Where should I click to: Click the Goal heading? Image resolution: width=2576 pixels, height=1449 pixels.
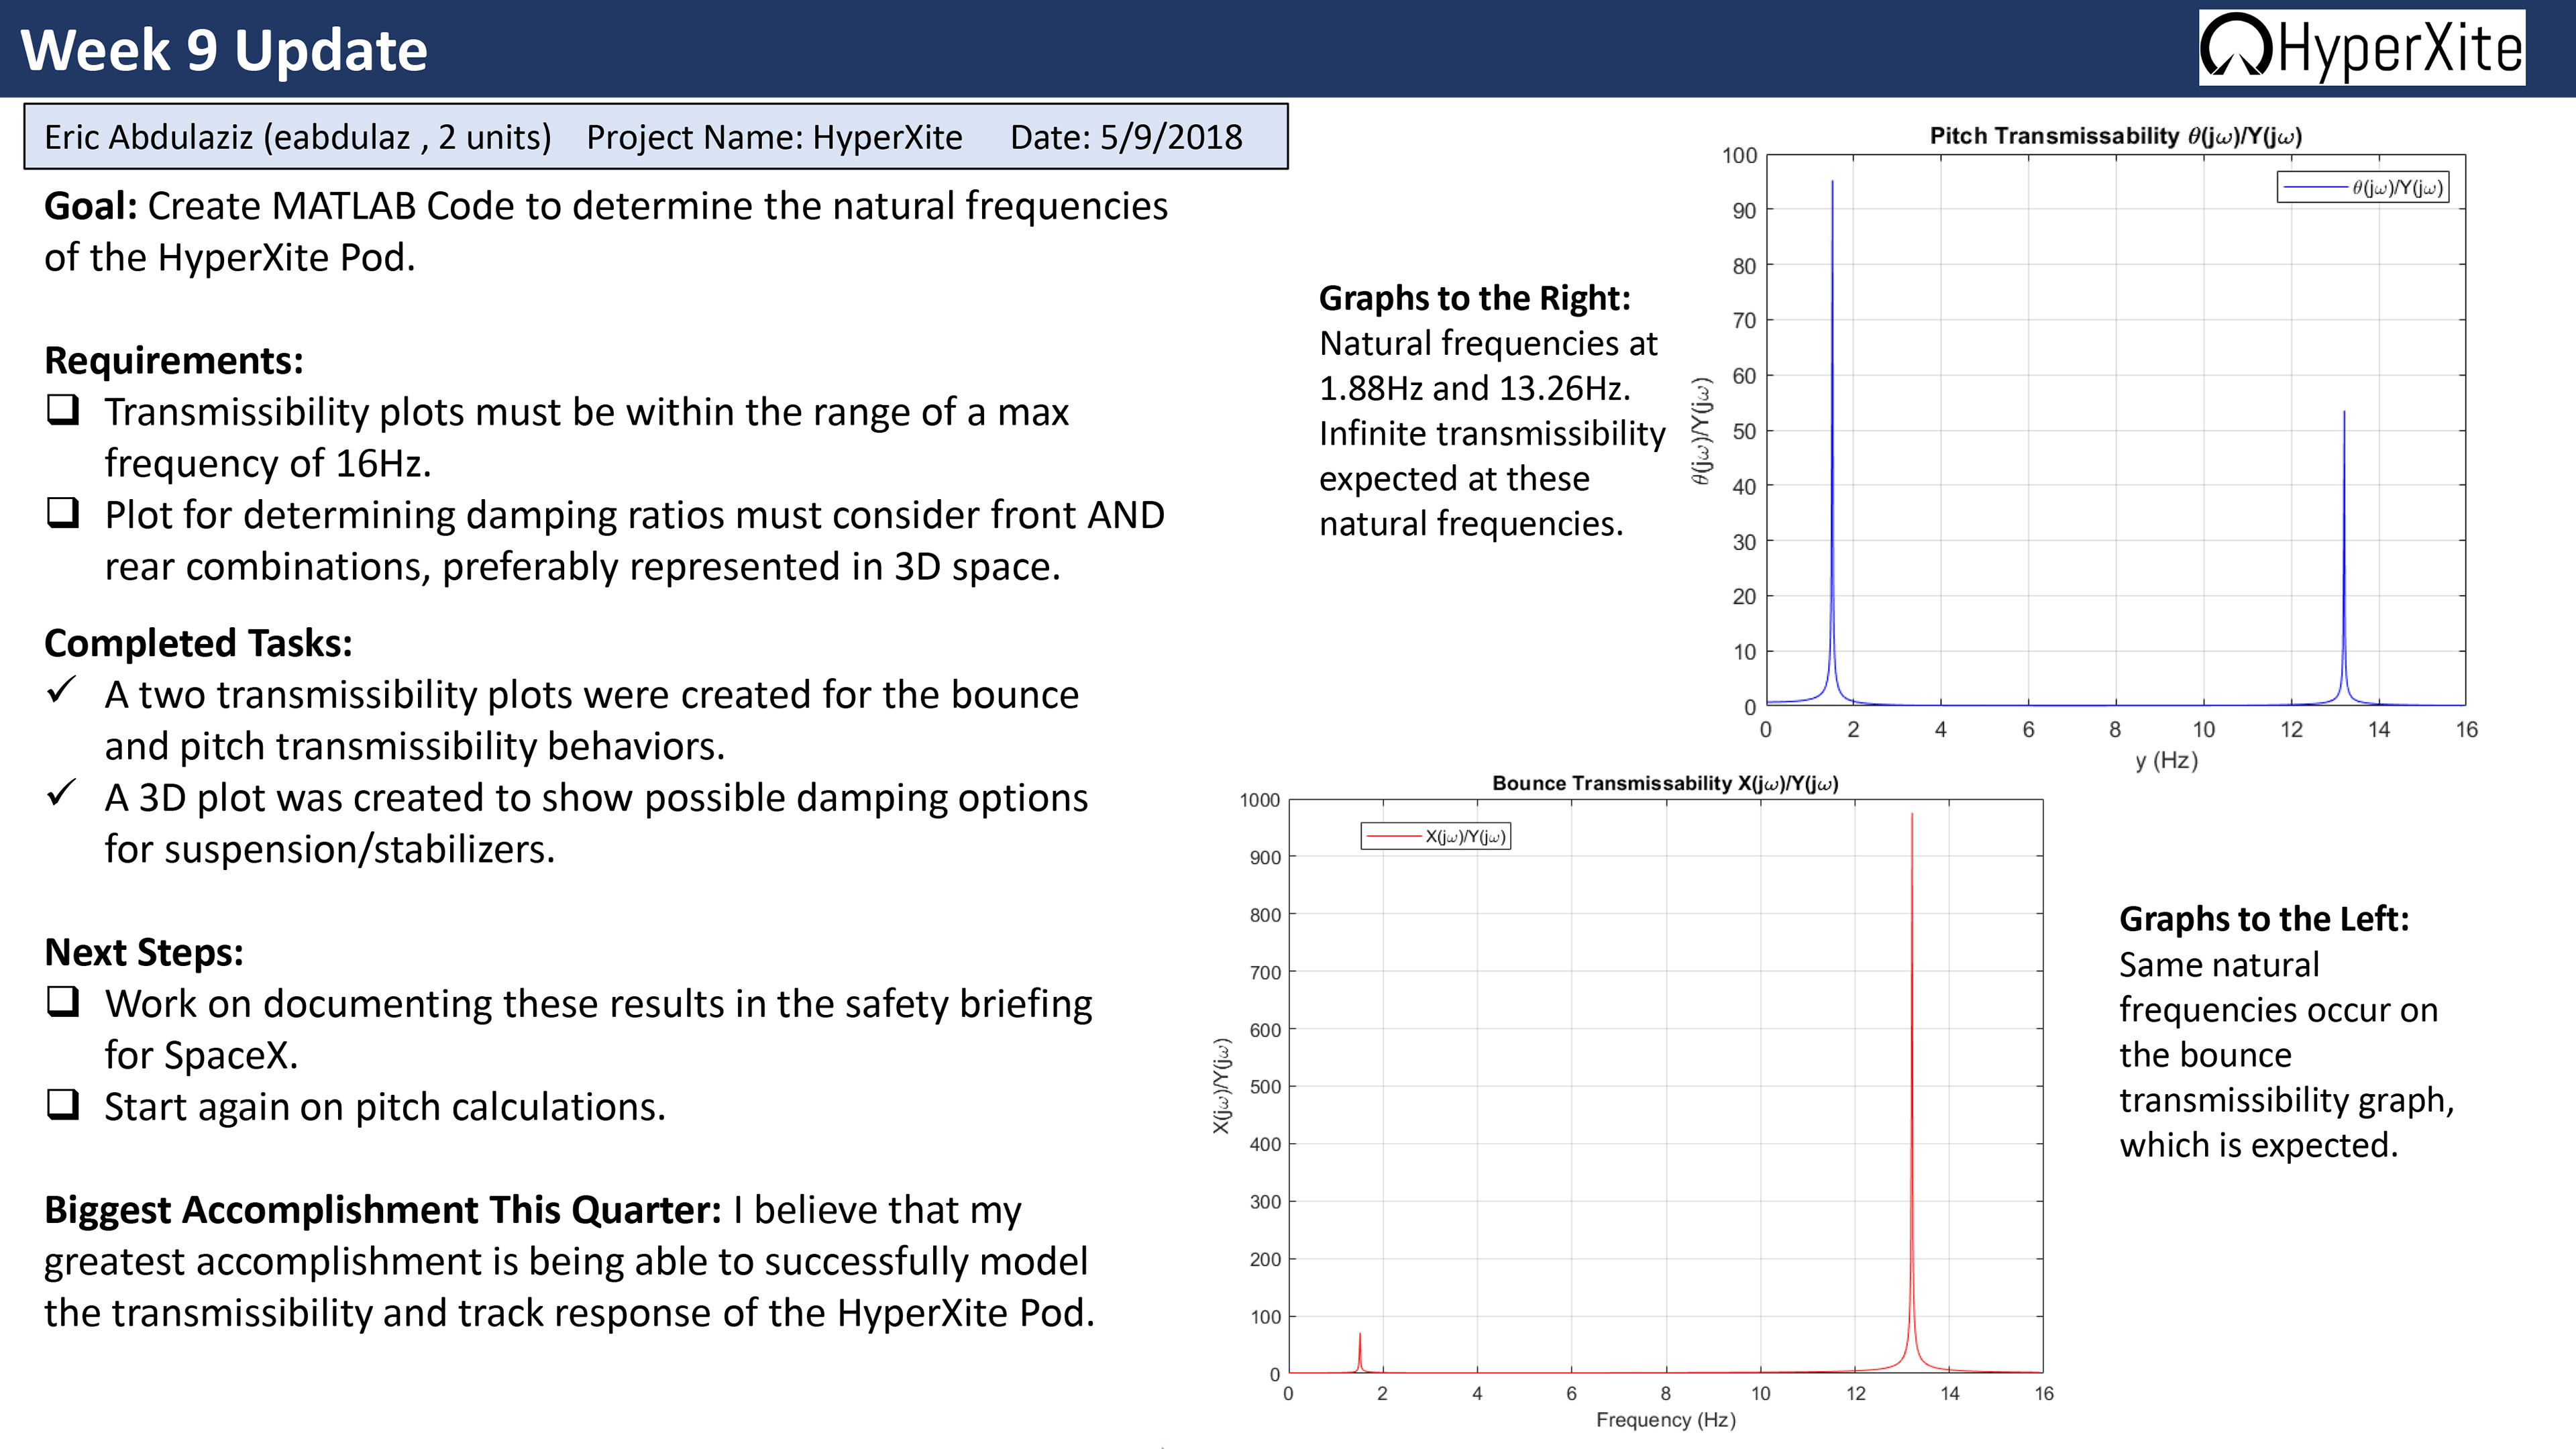(91, 206)
